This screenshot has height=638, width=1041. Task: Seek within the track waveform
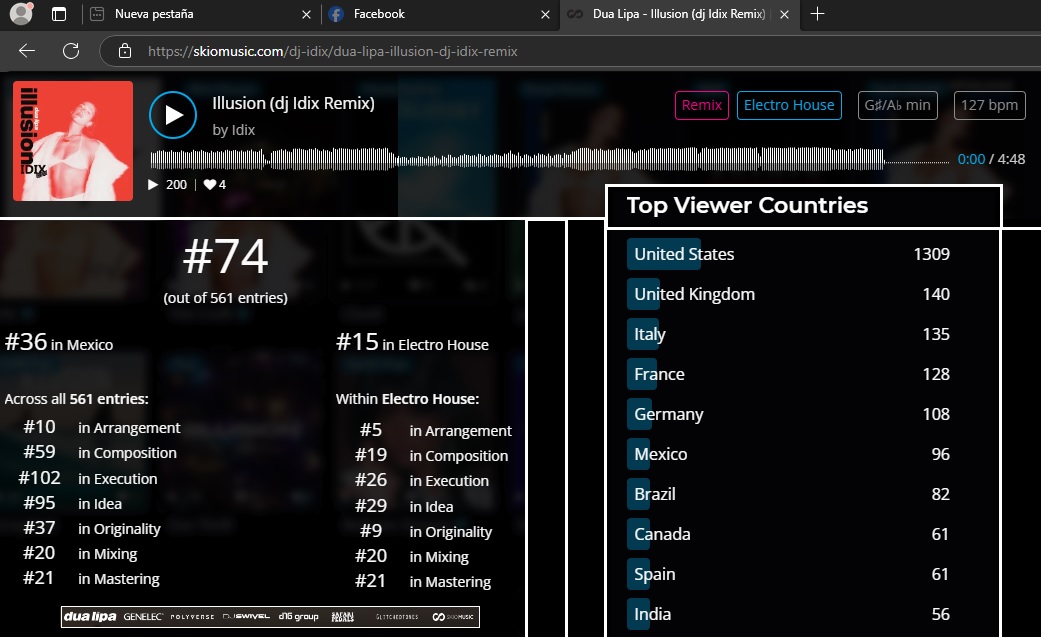(550, 159)
